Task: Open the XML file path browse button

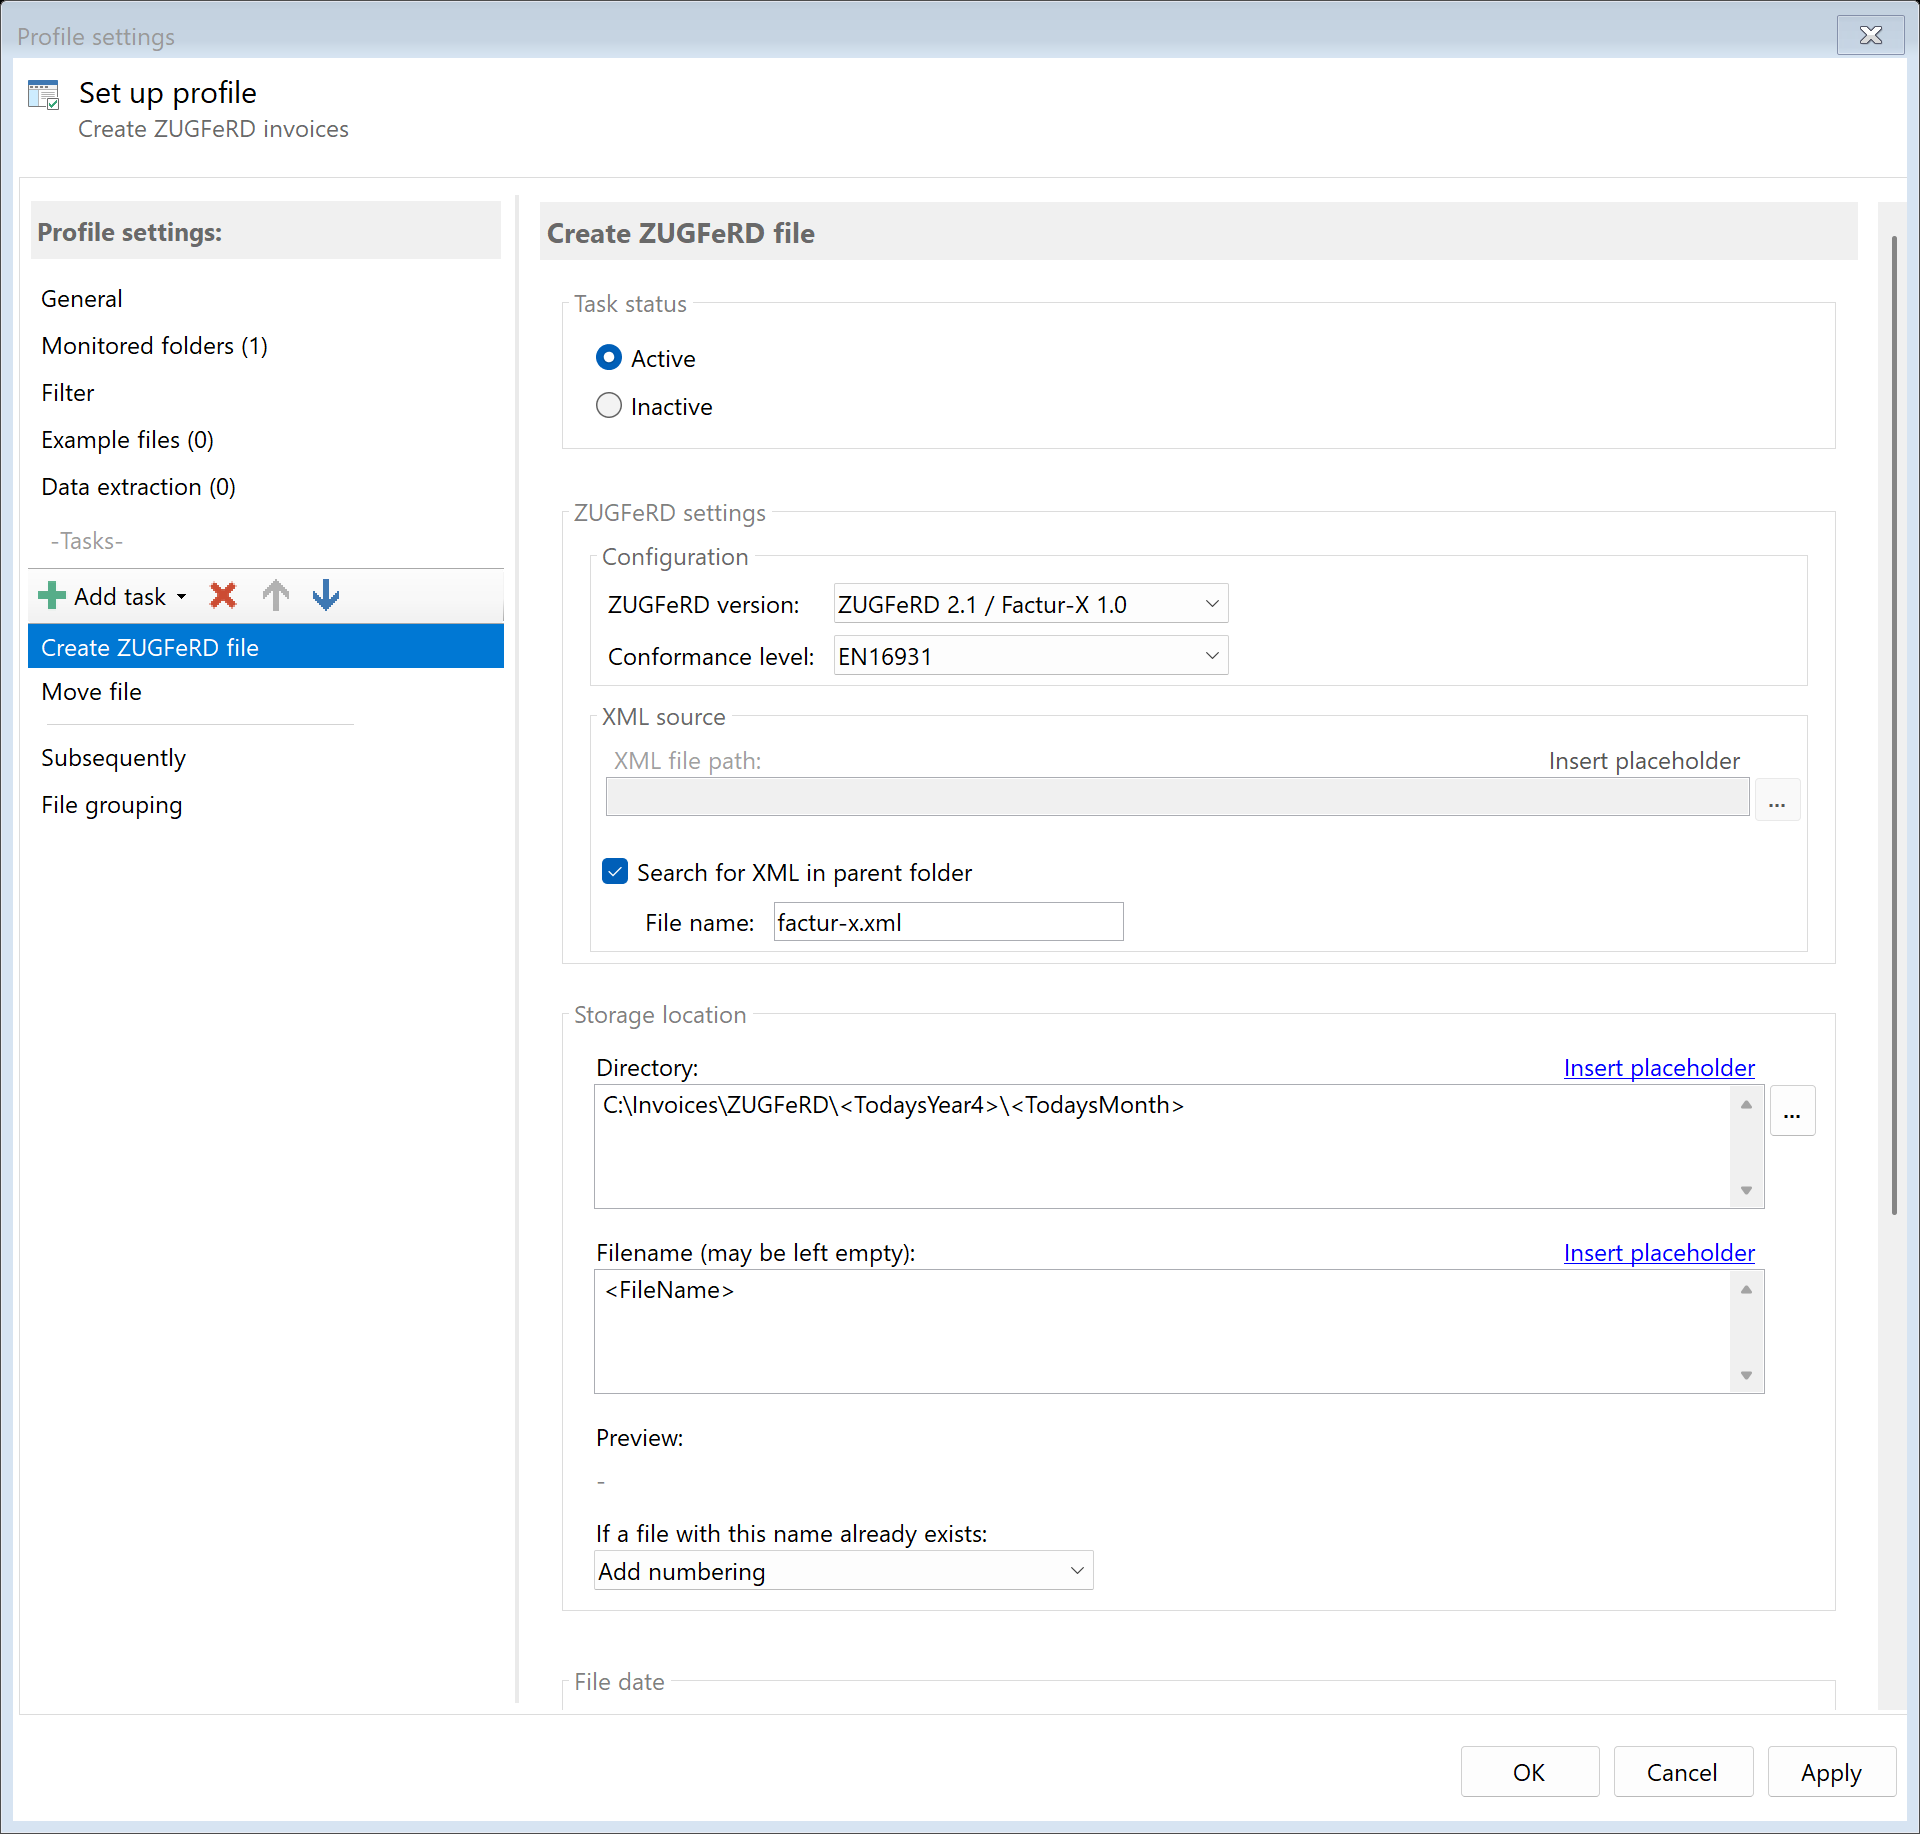Action: [1777, 800]
